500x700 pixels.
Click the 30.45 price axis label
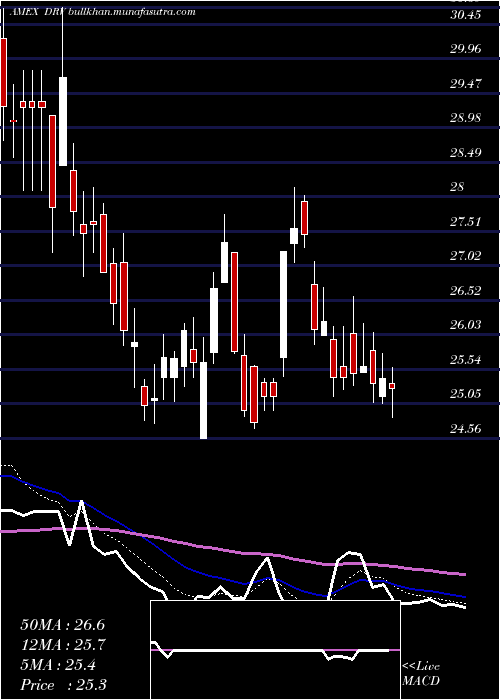coord(466,15)
